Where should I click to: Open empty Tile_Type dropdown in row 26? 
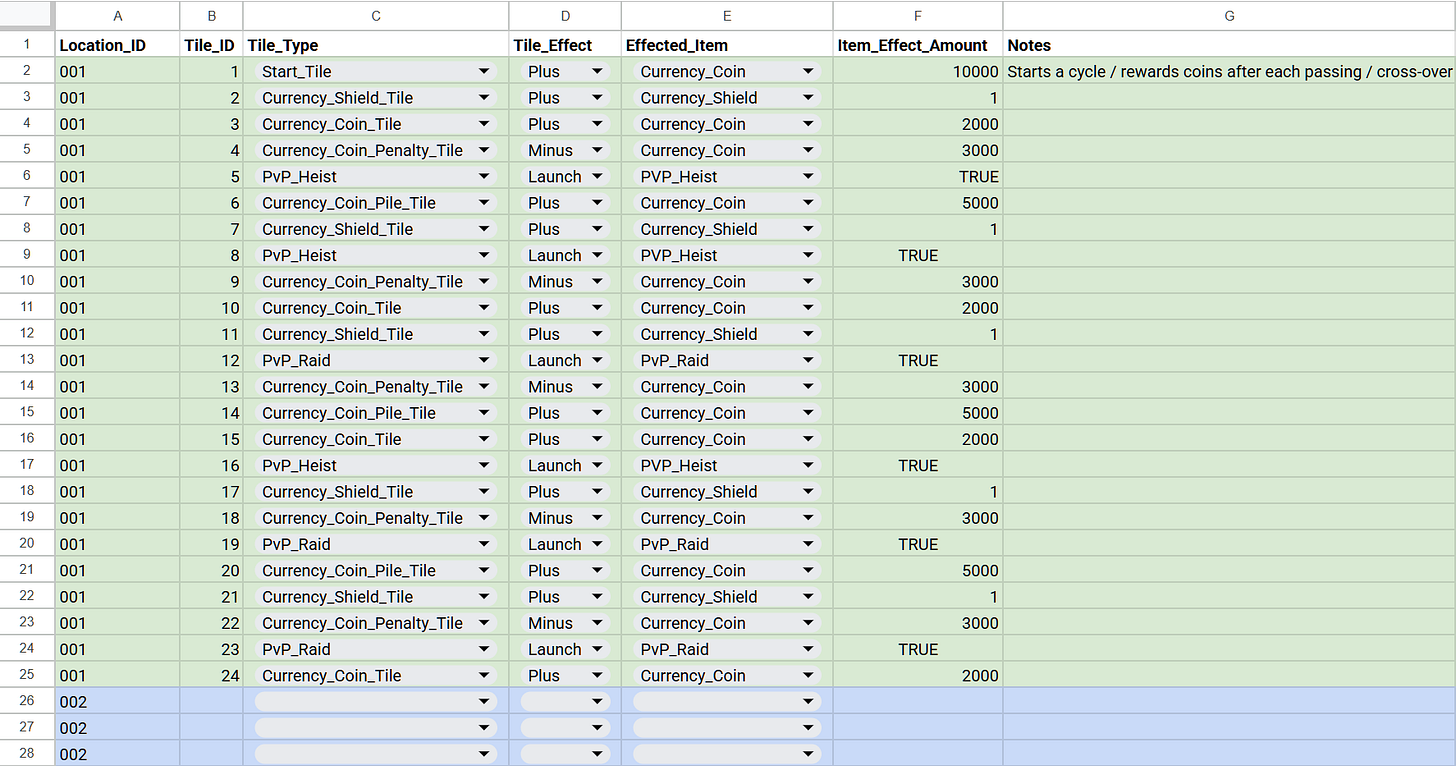pos(484,702)
